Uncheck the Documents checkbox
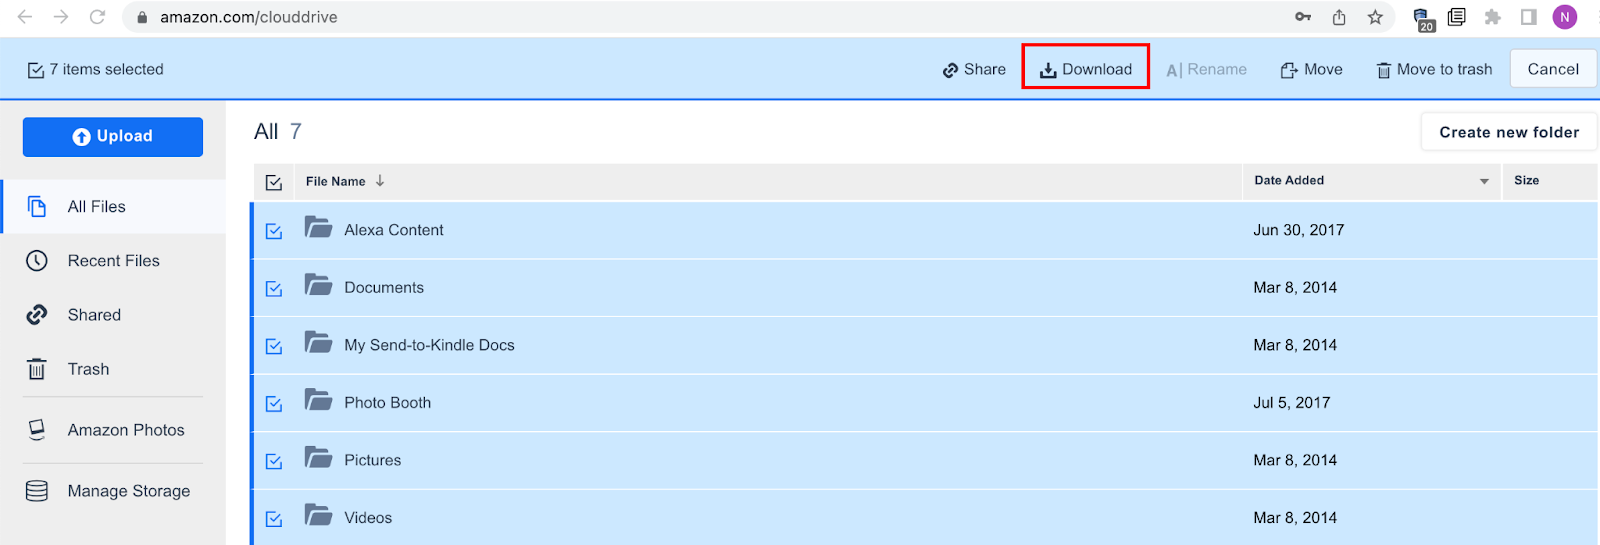 tap(274, 289)
